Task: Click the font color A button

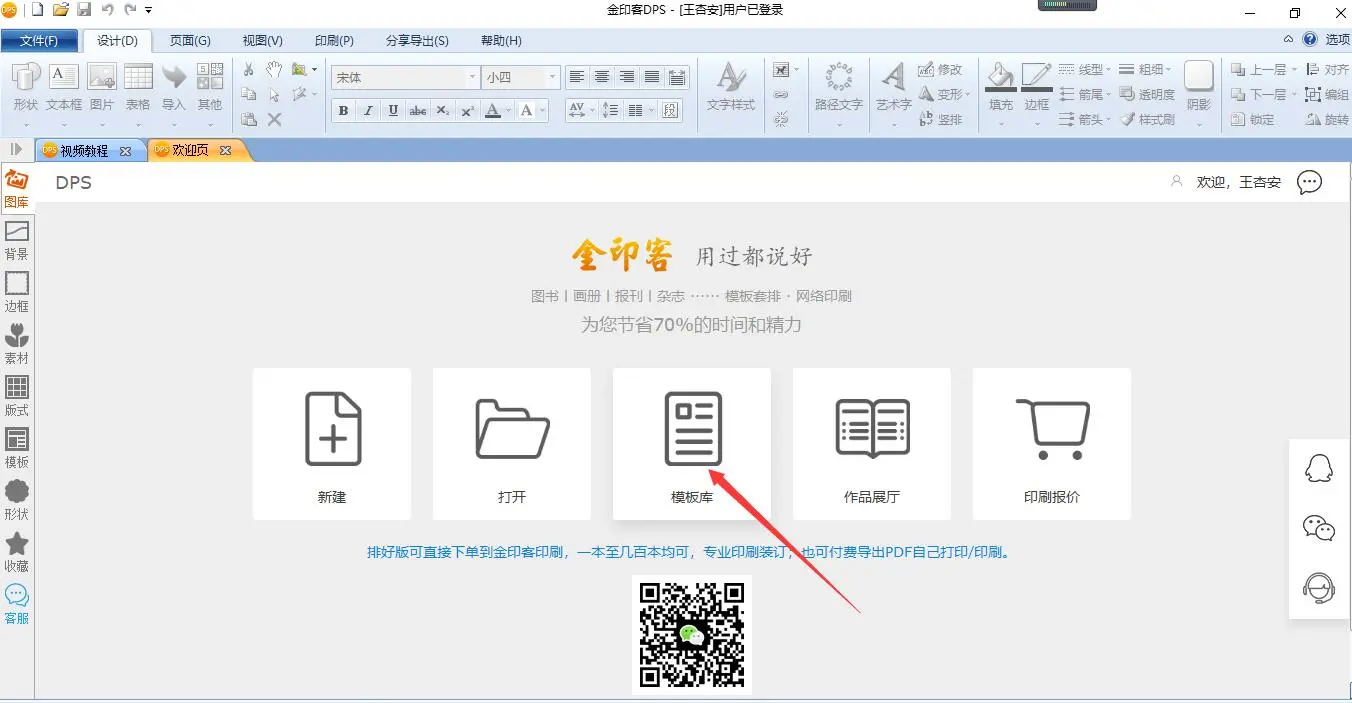Action: [492, 110]
